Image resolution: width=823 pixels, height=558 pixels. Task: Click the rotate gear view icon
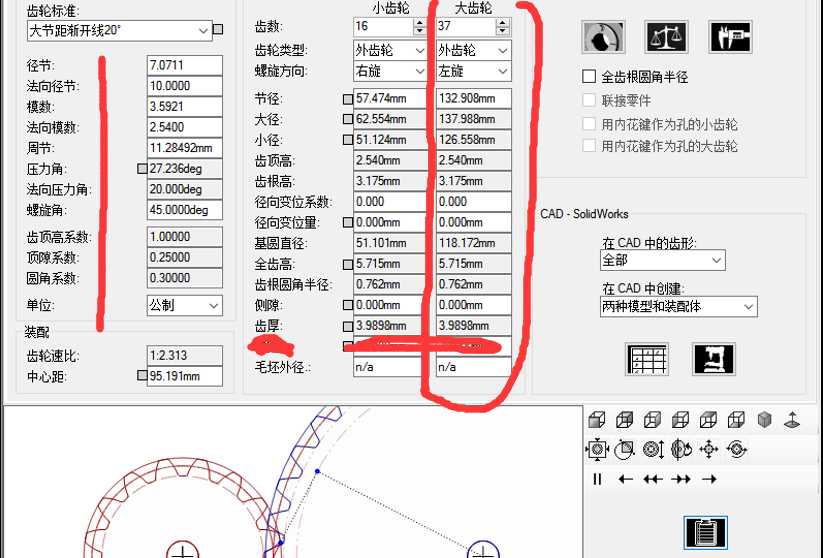point(681,449)
